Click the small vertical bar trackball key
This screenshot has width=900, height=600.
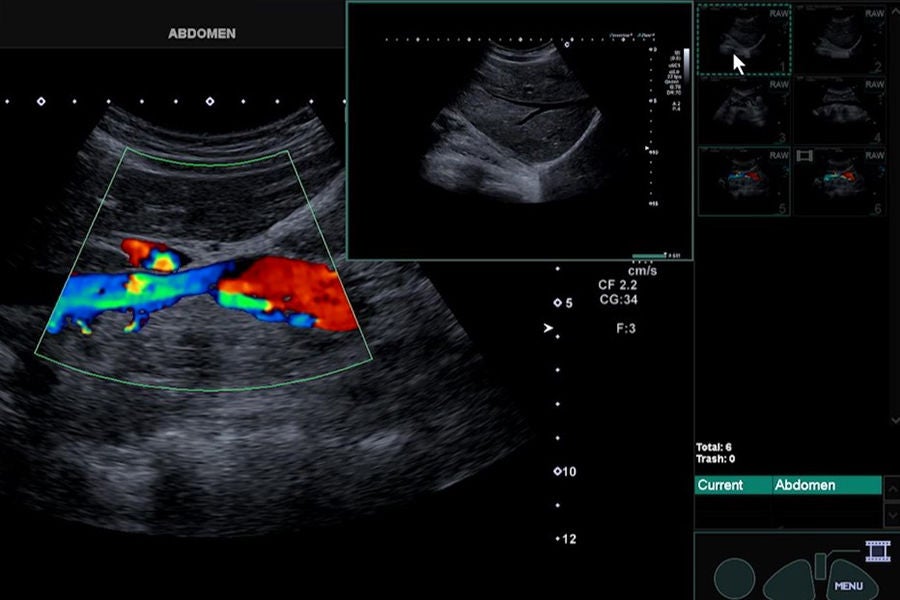point(820,566)
